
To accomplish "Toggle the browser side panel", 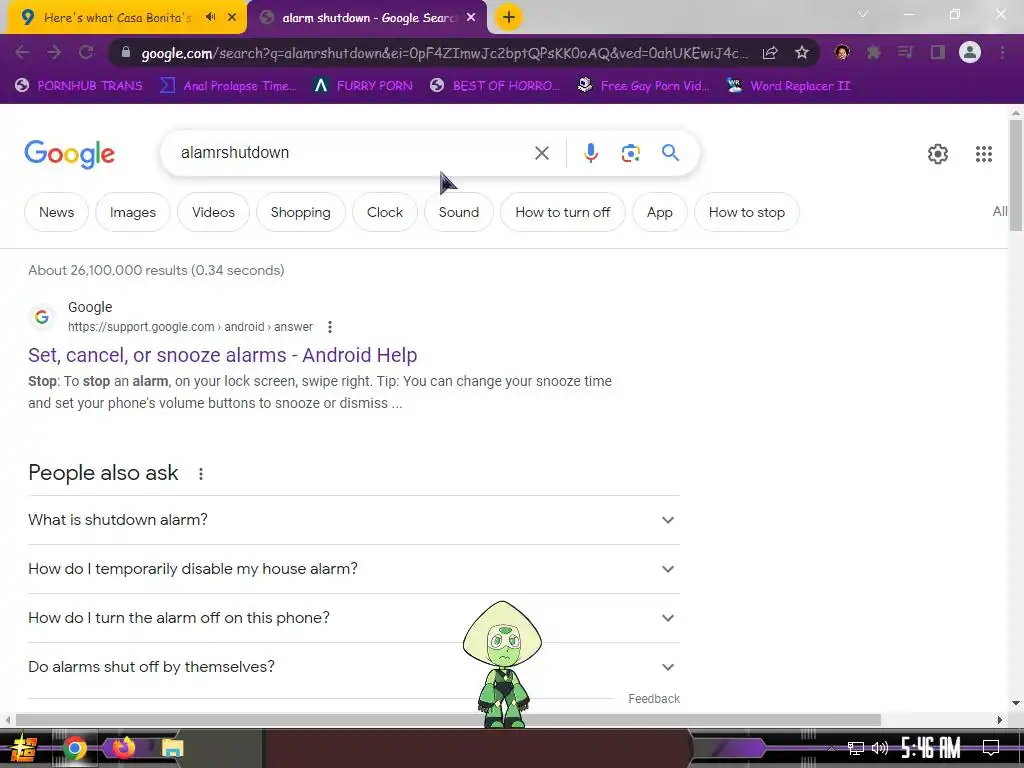I will point(938,52).
